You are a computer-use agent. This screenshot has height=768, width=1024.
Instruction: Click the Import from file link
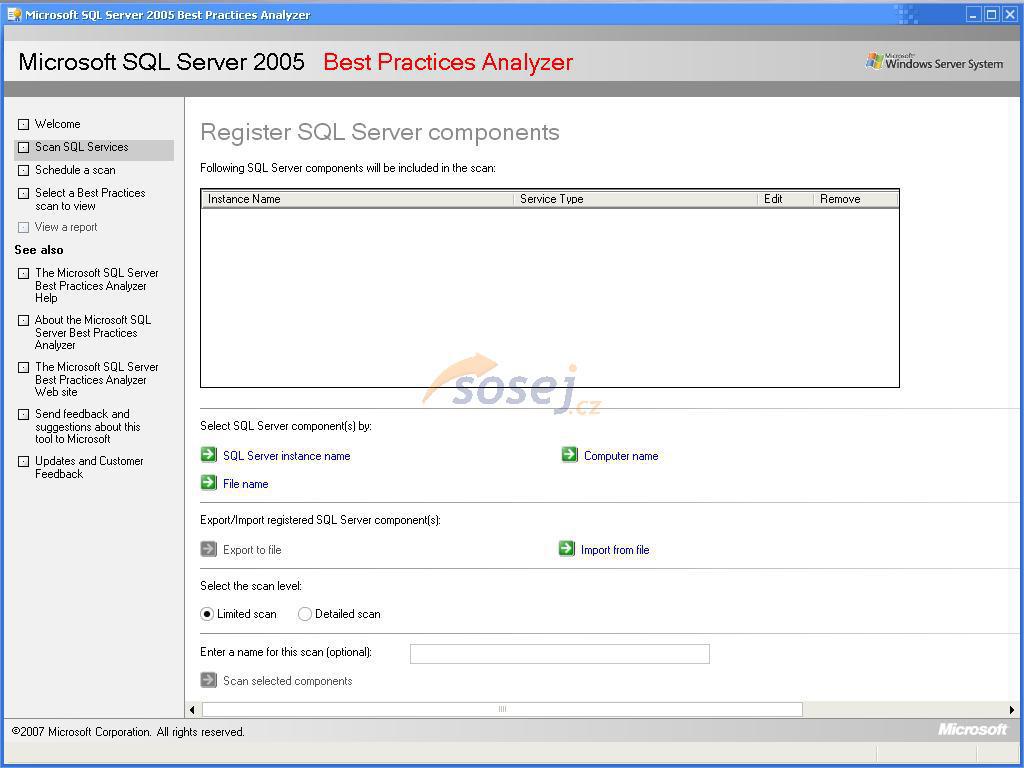[615, 550]
